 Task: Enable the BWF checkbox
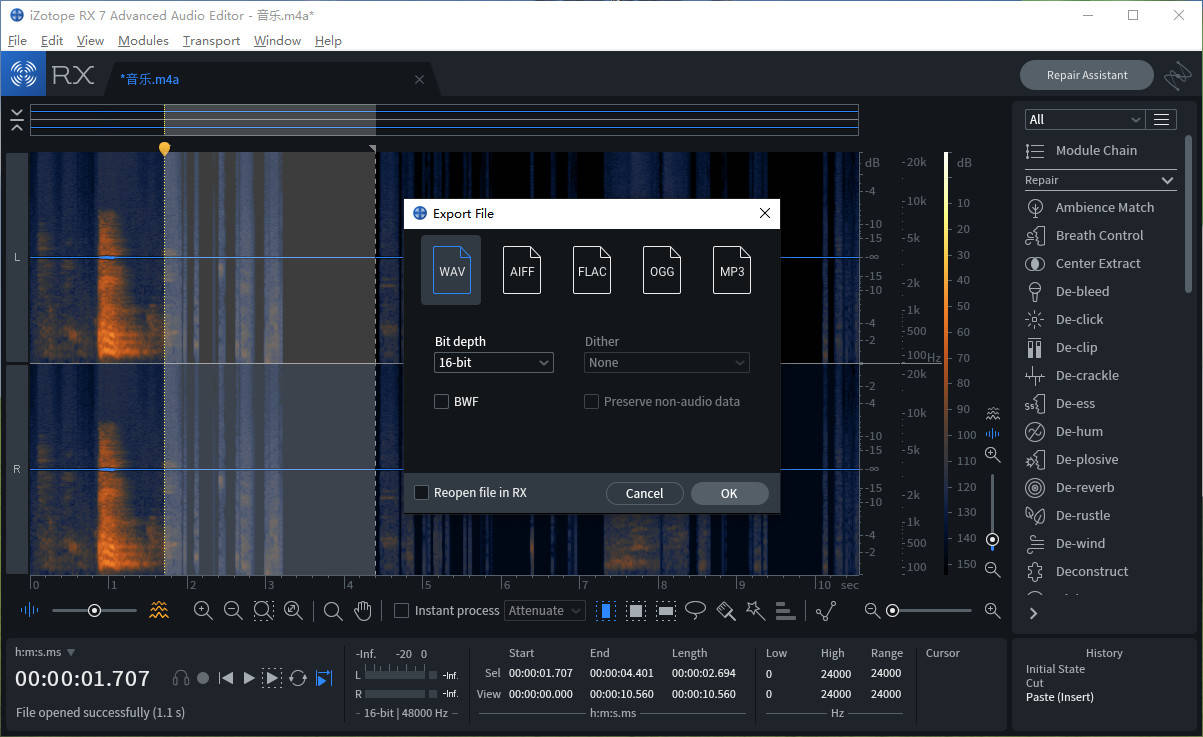pos(441,401)
